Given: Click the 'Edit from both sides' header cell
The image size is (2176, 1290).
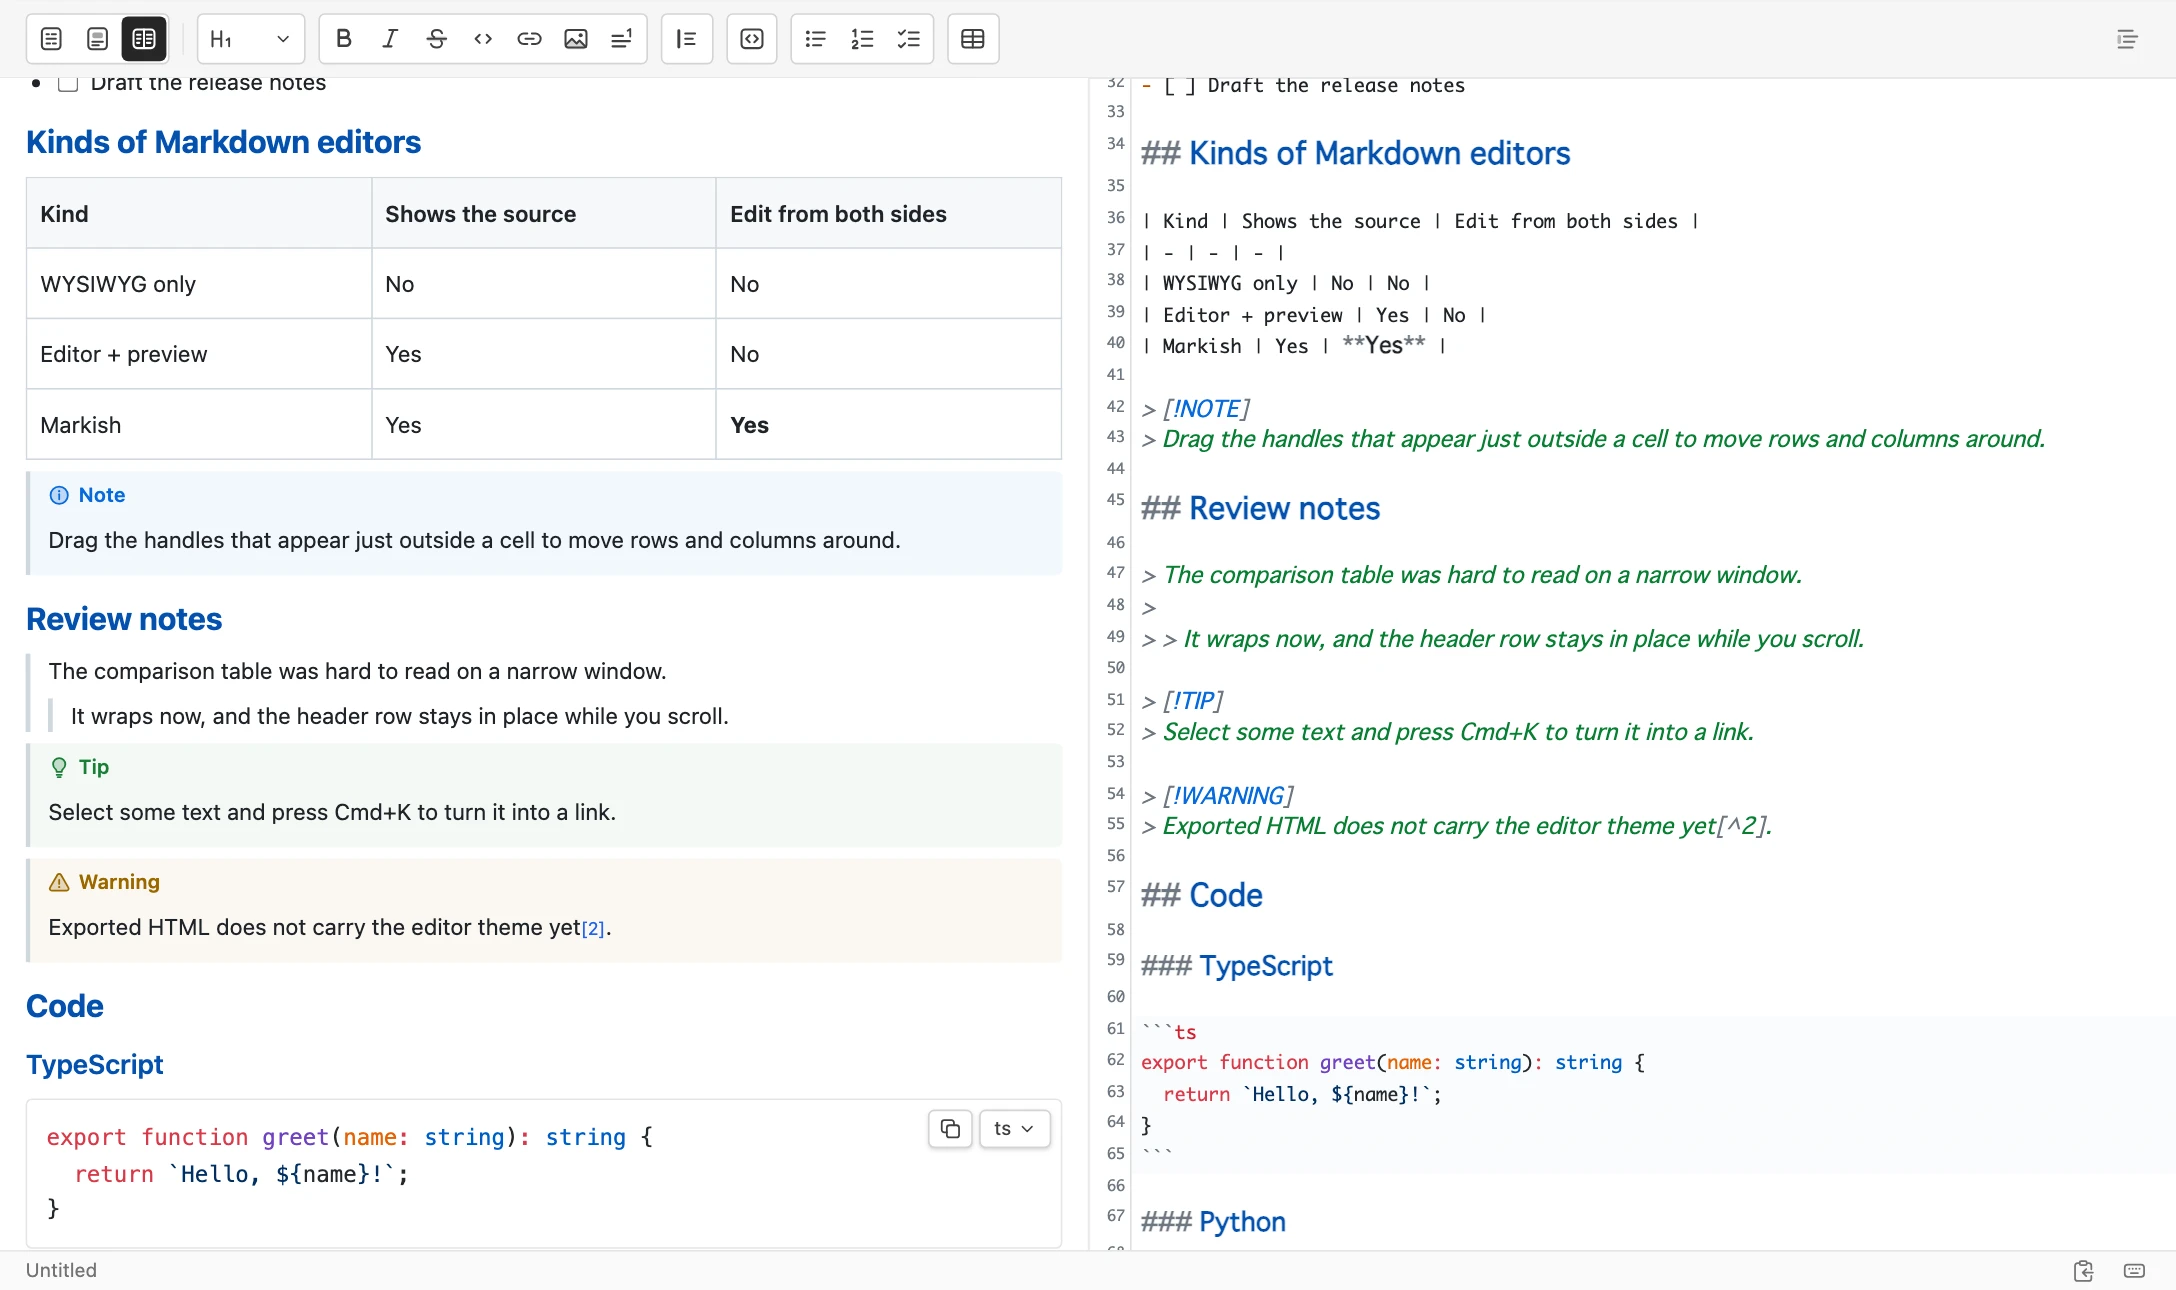Looking at the screenshot, I should (889, 214).
